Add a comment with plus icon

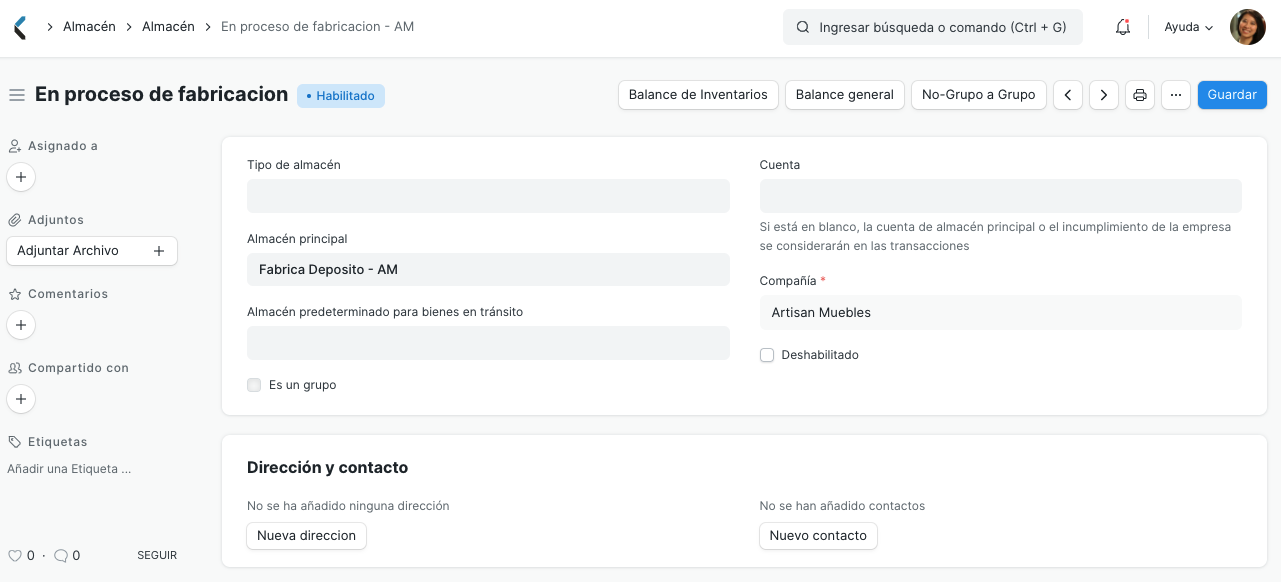click(21, 325)
